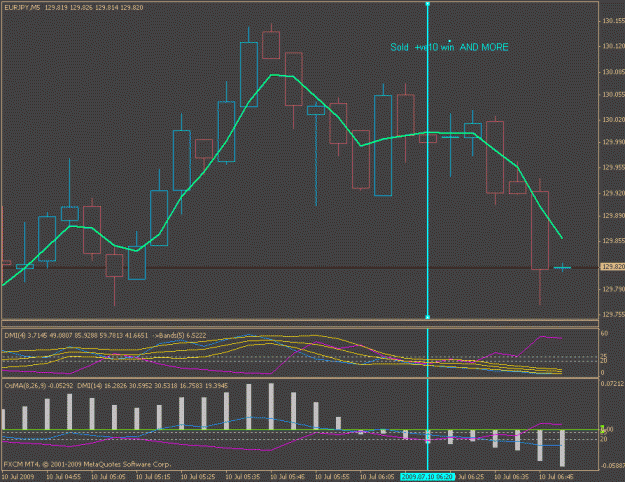Image resolution: width=625 pixels, height=482 pixels.
Task: Select the 'Sold +ve10 win AND MORE' annotation
Action: tap(449, 47)
